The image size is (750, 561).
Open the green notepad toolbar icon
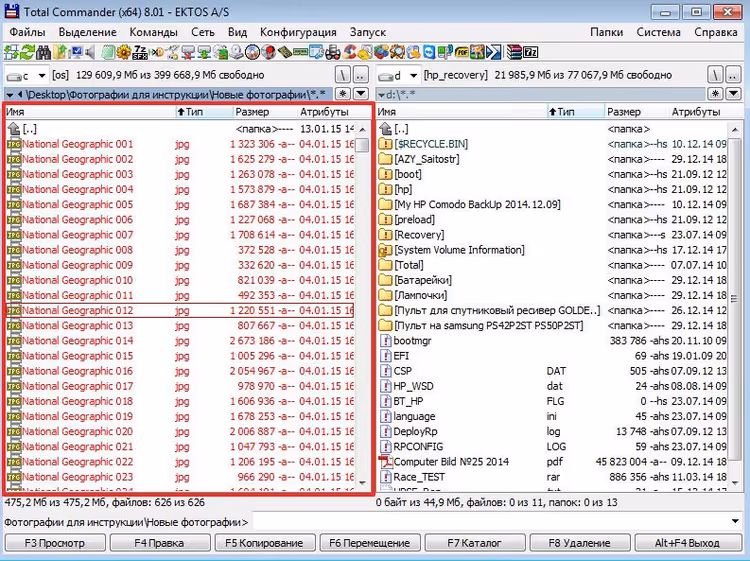109,52
